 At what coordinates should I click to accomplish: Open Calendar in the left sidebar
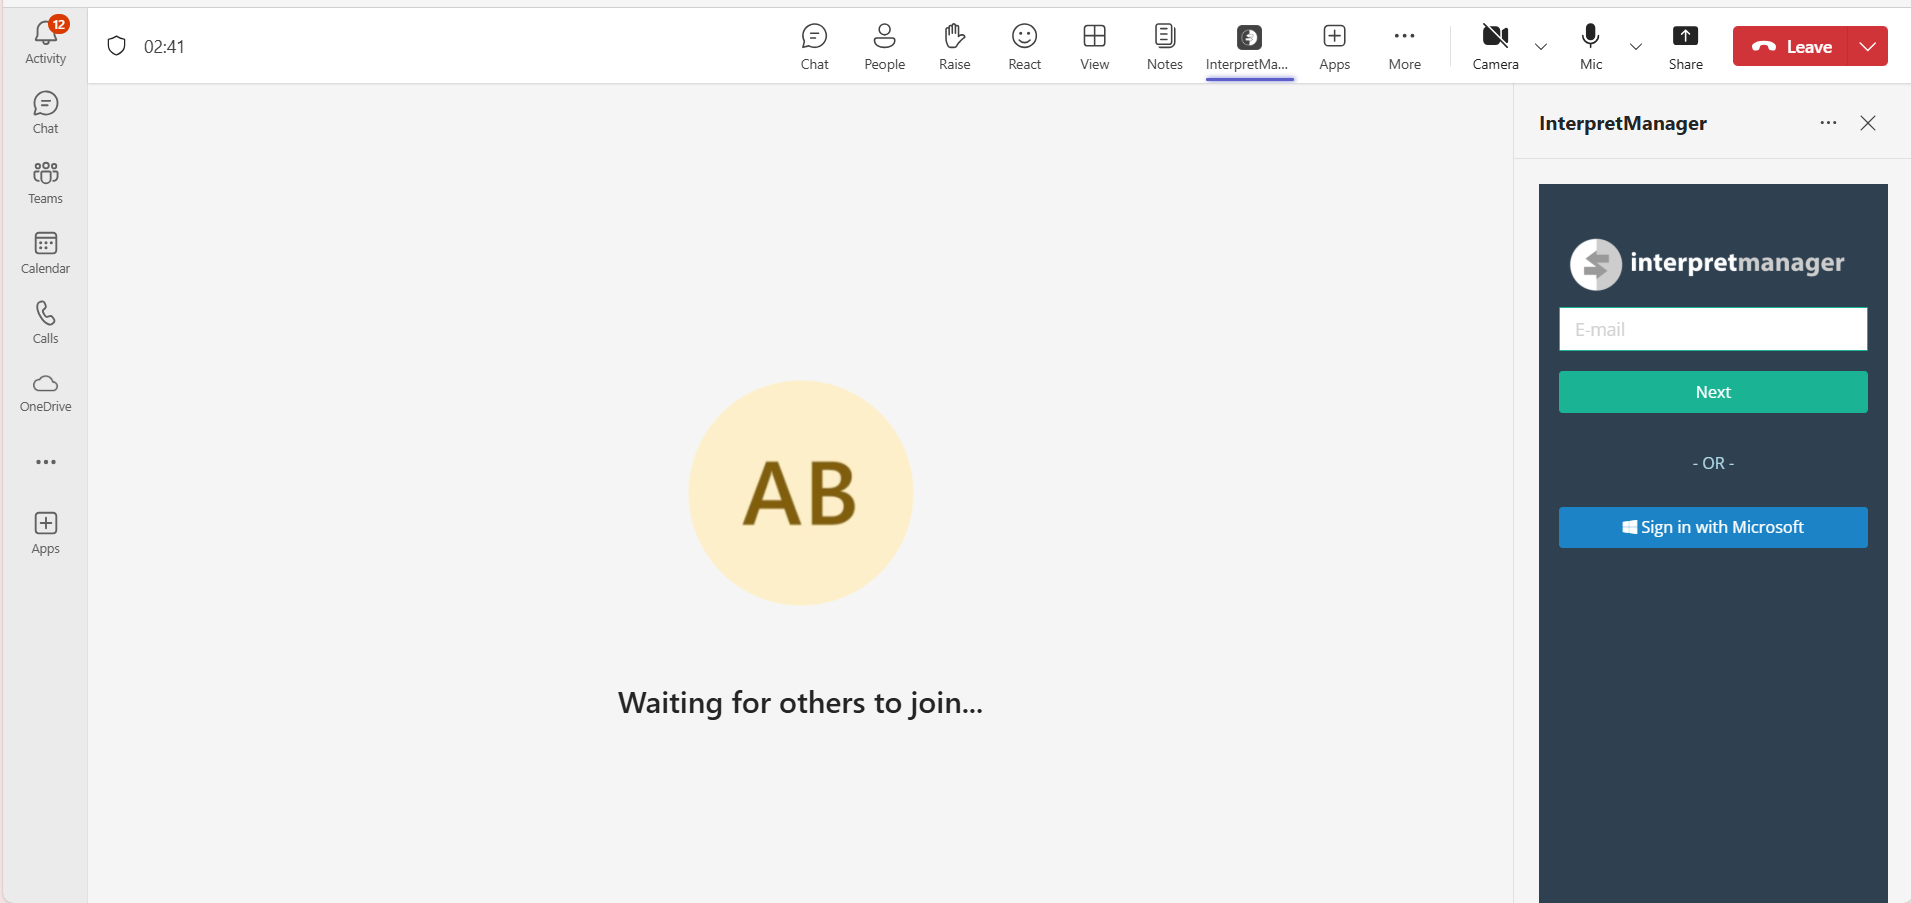[x=45, y=253]
